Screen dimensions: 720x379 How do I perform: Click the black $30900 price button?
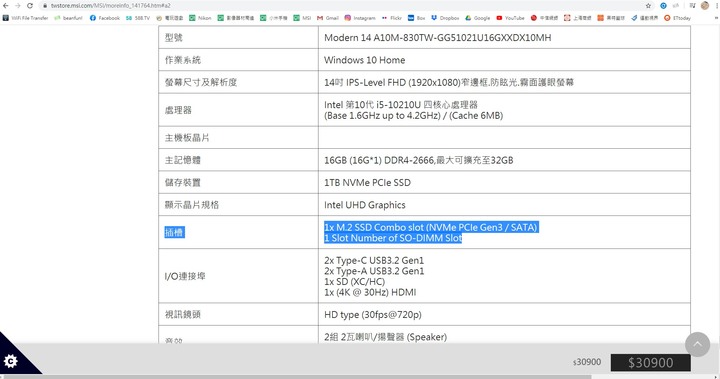tap(651, 362)
